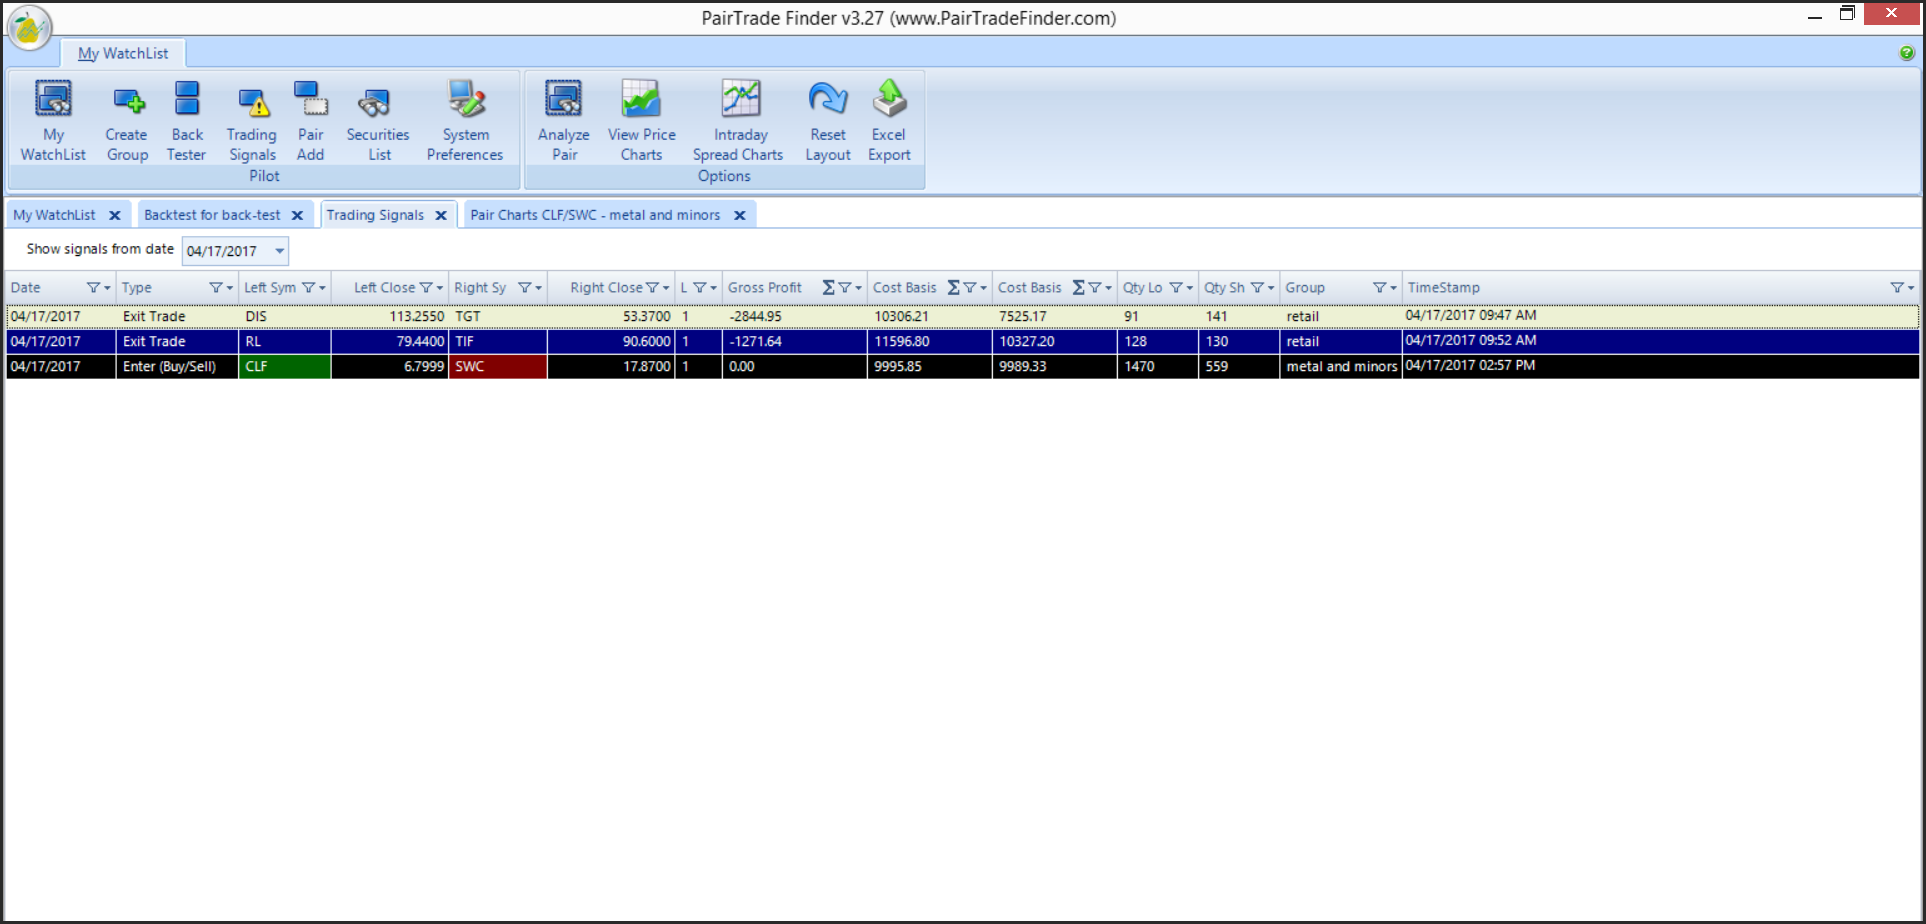
Task: Select the CLF green symbol cell
Action: (x=284, y=367)
